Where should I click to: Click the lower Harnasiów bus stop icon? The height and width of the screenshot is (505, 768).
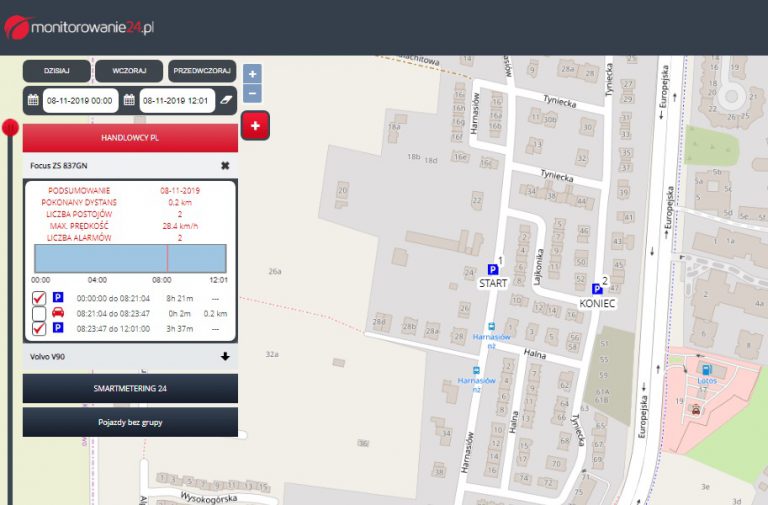click(x=476, y=371)
